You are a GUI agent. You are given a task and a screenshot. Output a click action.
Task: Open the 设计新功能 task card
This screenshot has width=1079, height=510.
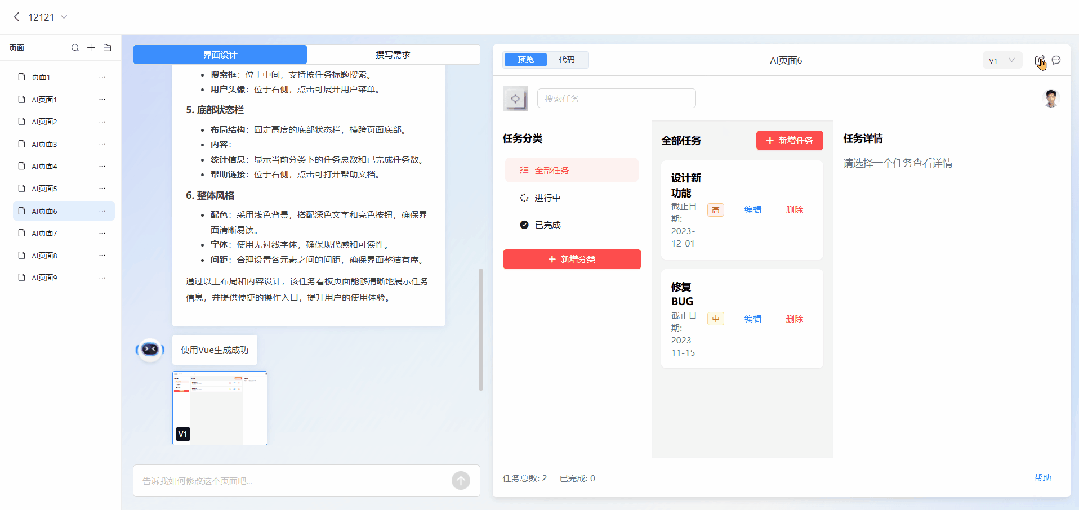[x=742, y=210]
